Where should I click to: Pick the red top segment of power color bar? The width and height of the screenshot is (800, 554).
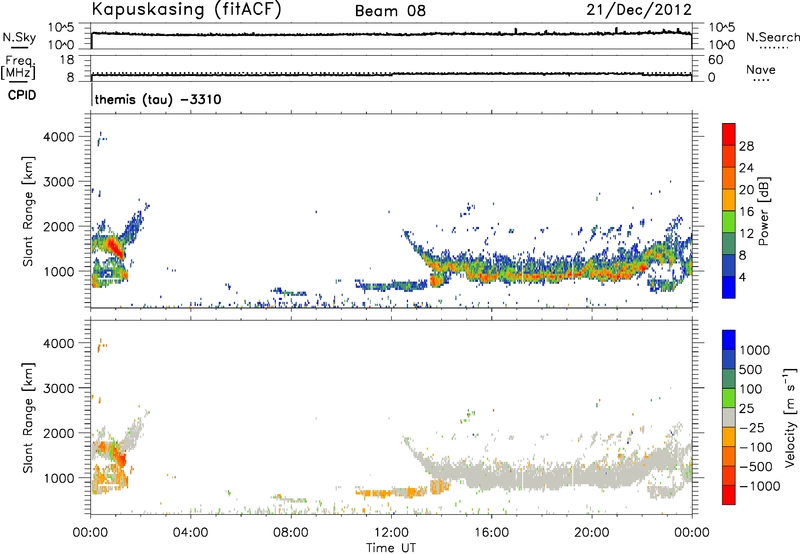click(729, 135)
